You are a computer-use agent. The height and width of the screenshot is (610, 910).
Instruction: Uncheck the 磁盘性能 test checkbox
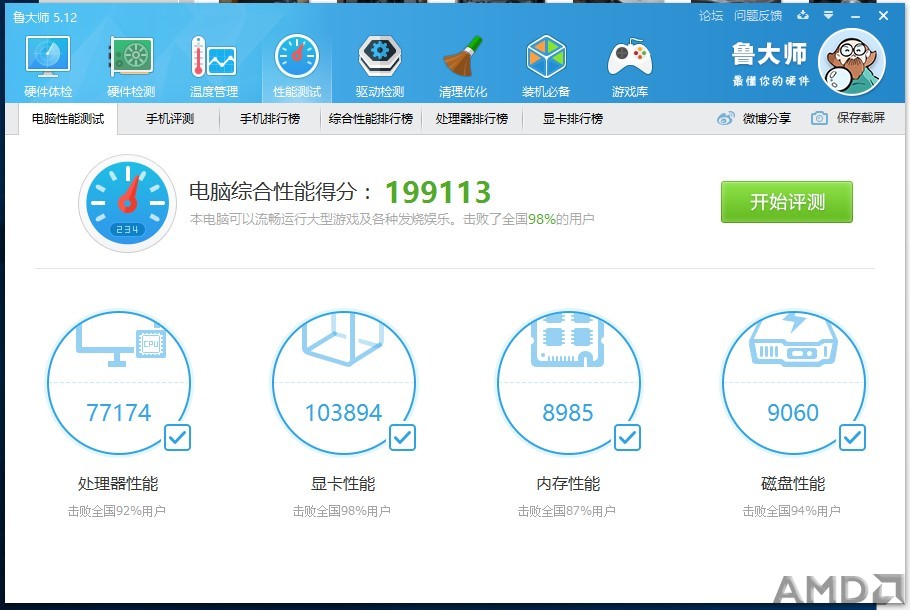click(852, 437)
